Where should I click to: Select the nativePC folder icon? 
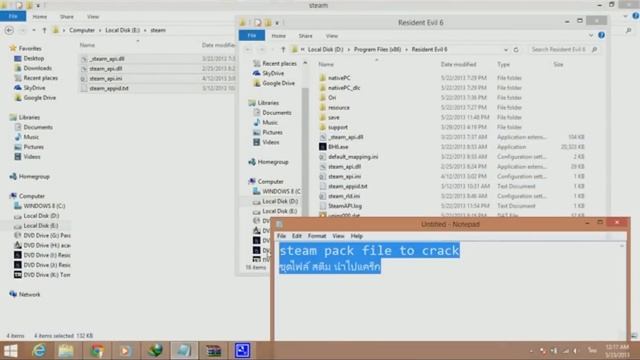[322, 78]
